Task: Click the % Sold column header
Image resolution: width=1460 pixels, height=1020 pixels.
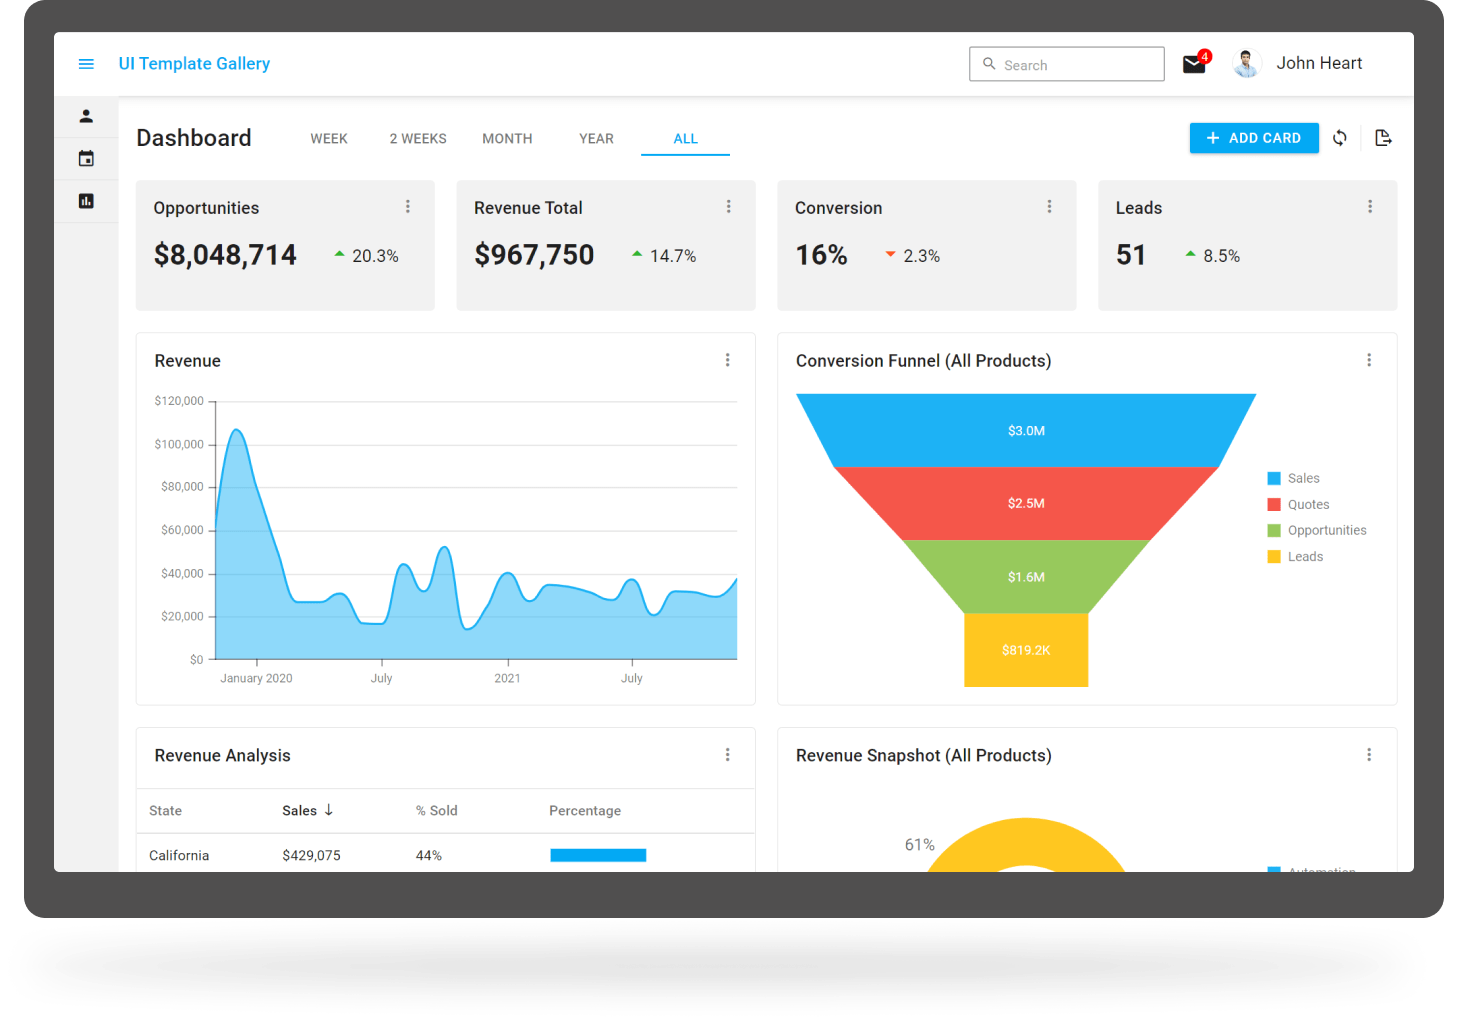Action: [x=437, y=811]
